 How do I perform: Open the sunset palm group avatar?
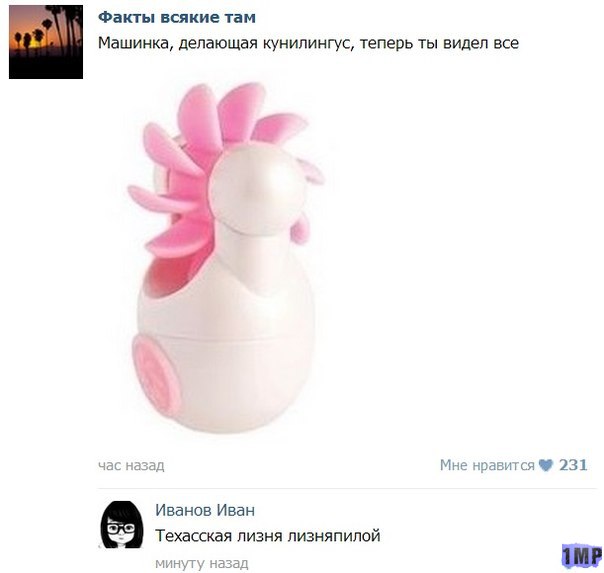pyautogui.click(x=46, y=42)
